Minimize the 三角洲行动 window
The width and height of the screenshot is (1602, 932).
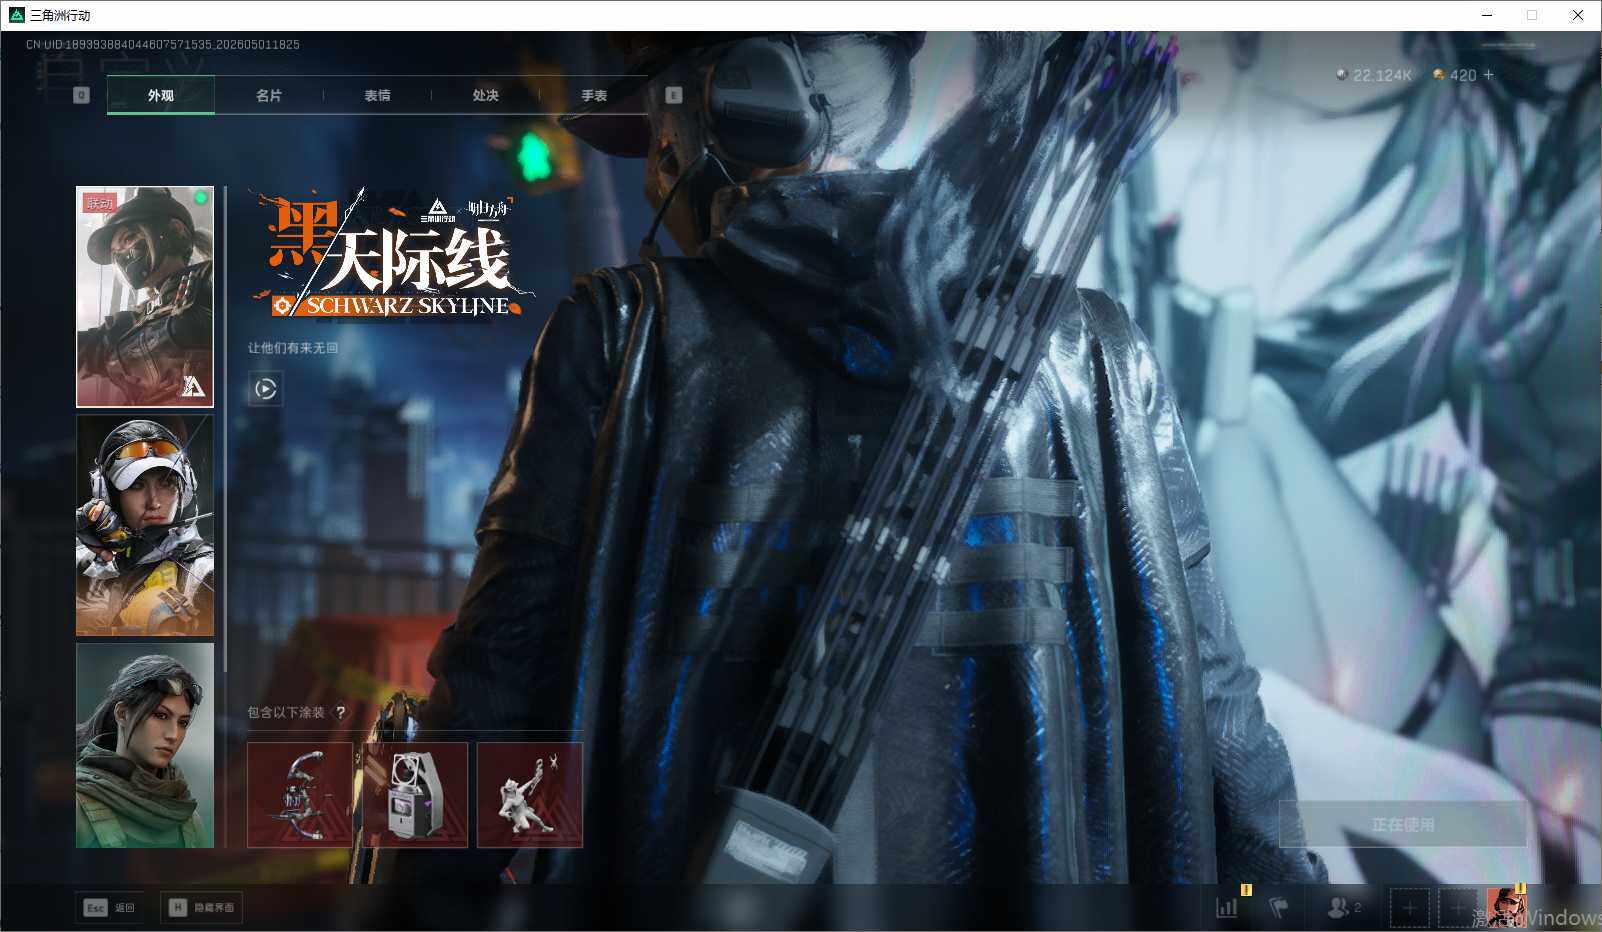coord(1487,15)
